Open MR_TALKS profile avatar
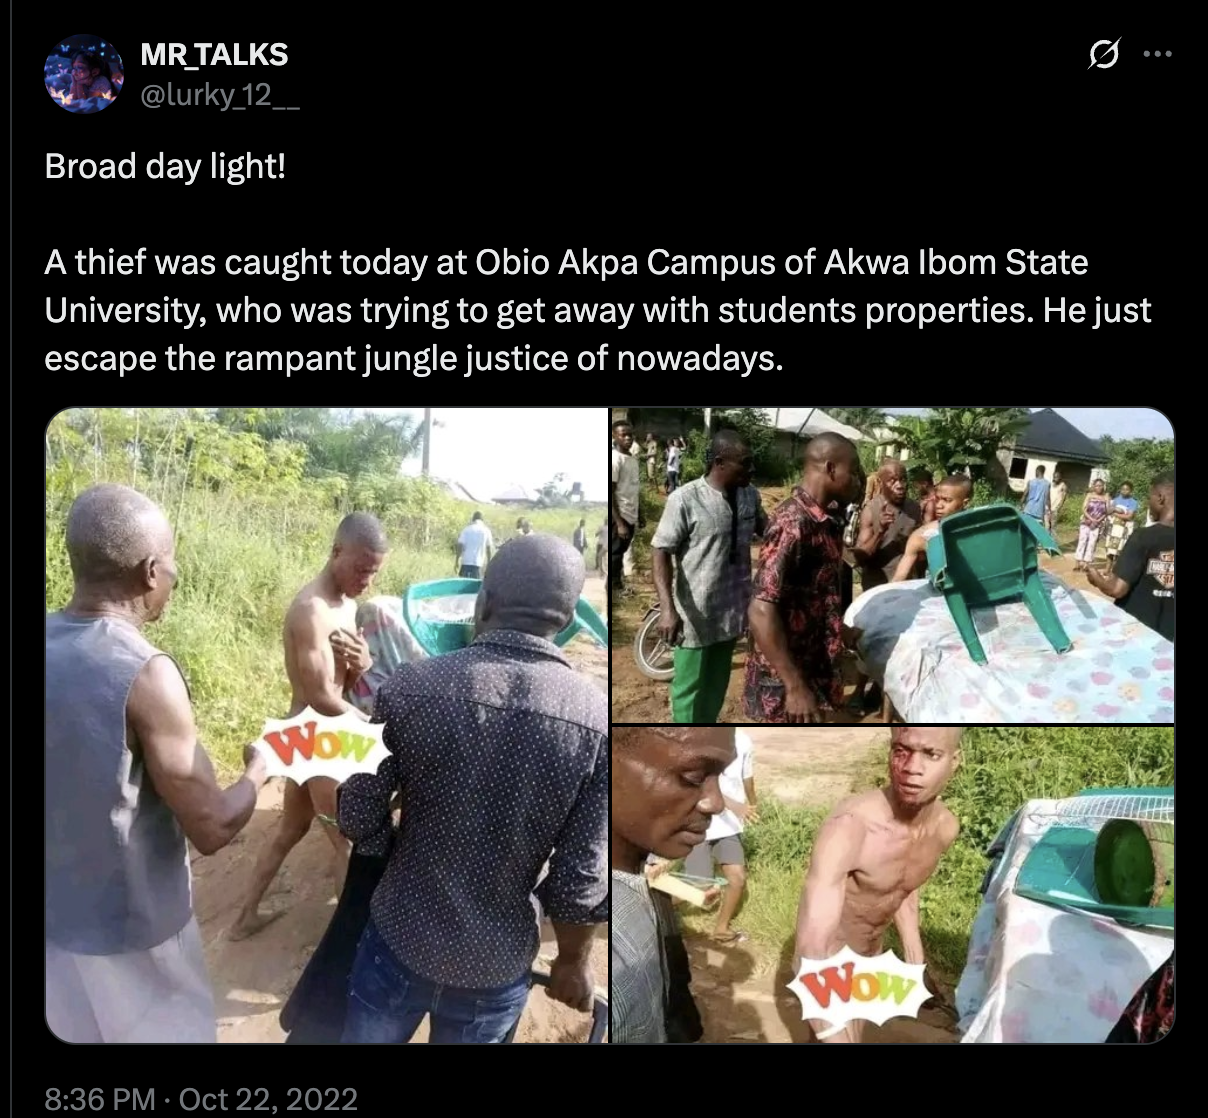Viewport: 1208px width, 1118px height. point(84,74)
